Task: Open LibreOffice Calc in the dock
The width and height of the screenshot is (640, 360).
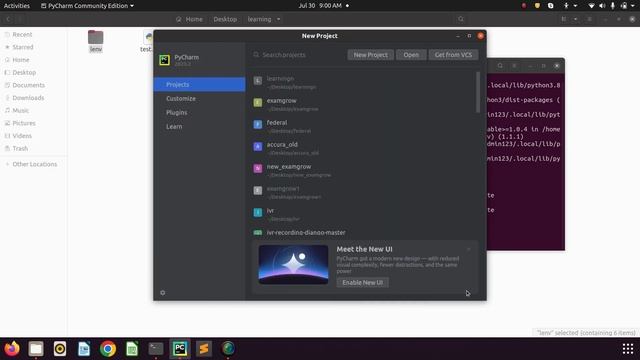Action: pyautogui.click(x=132, y=349)
